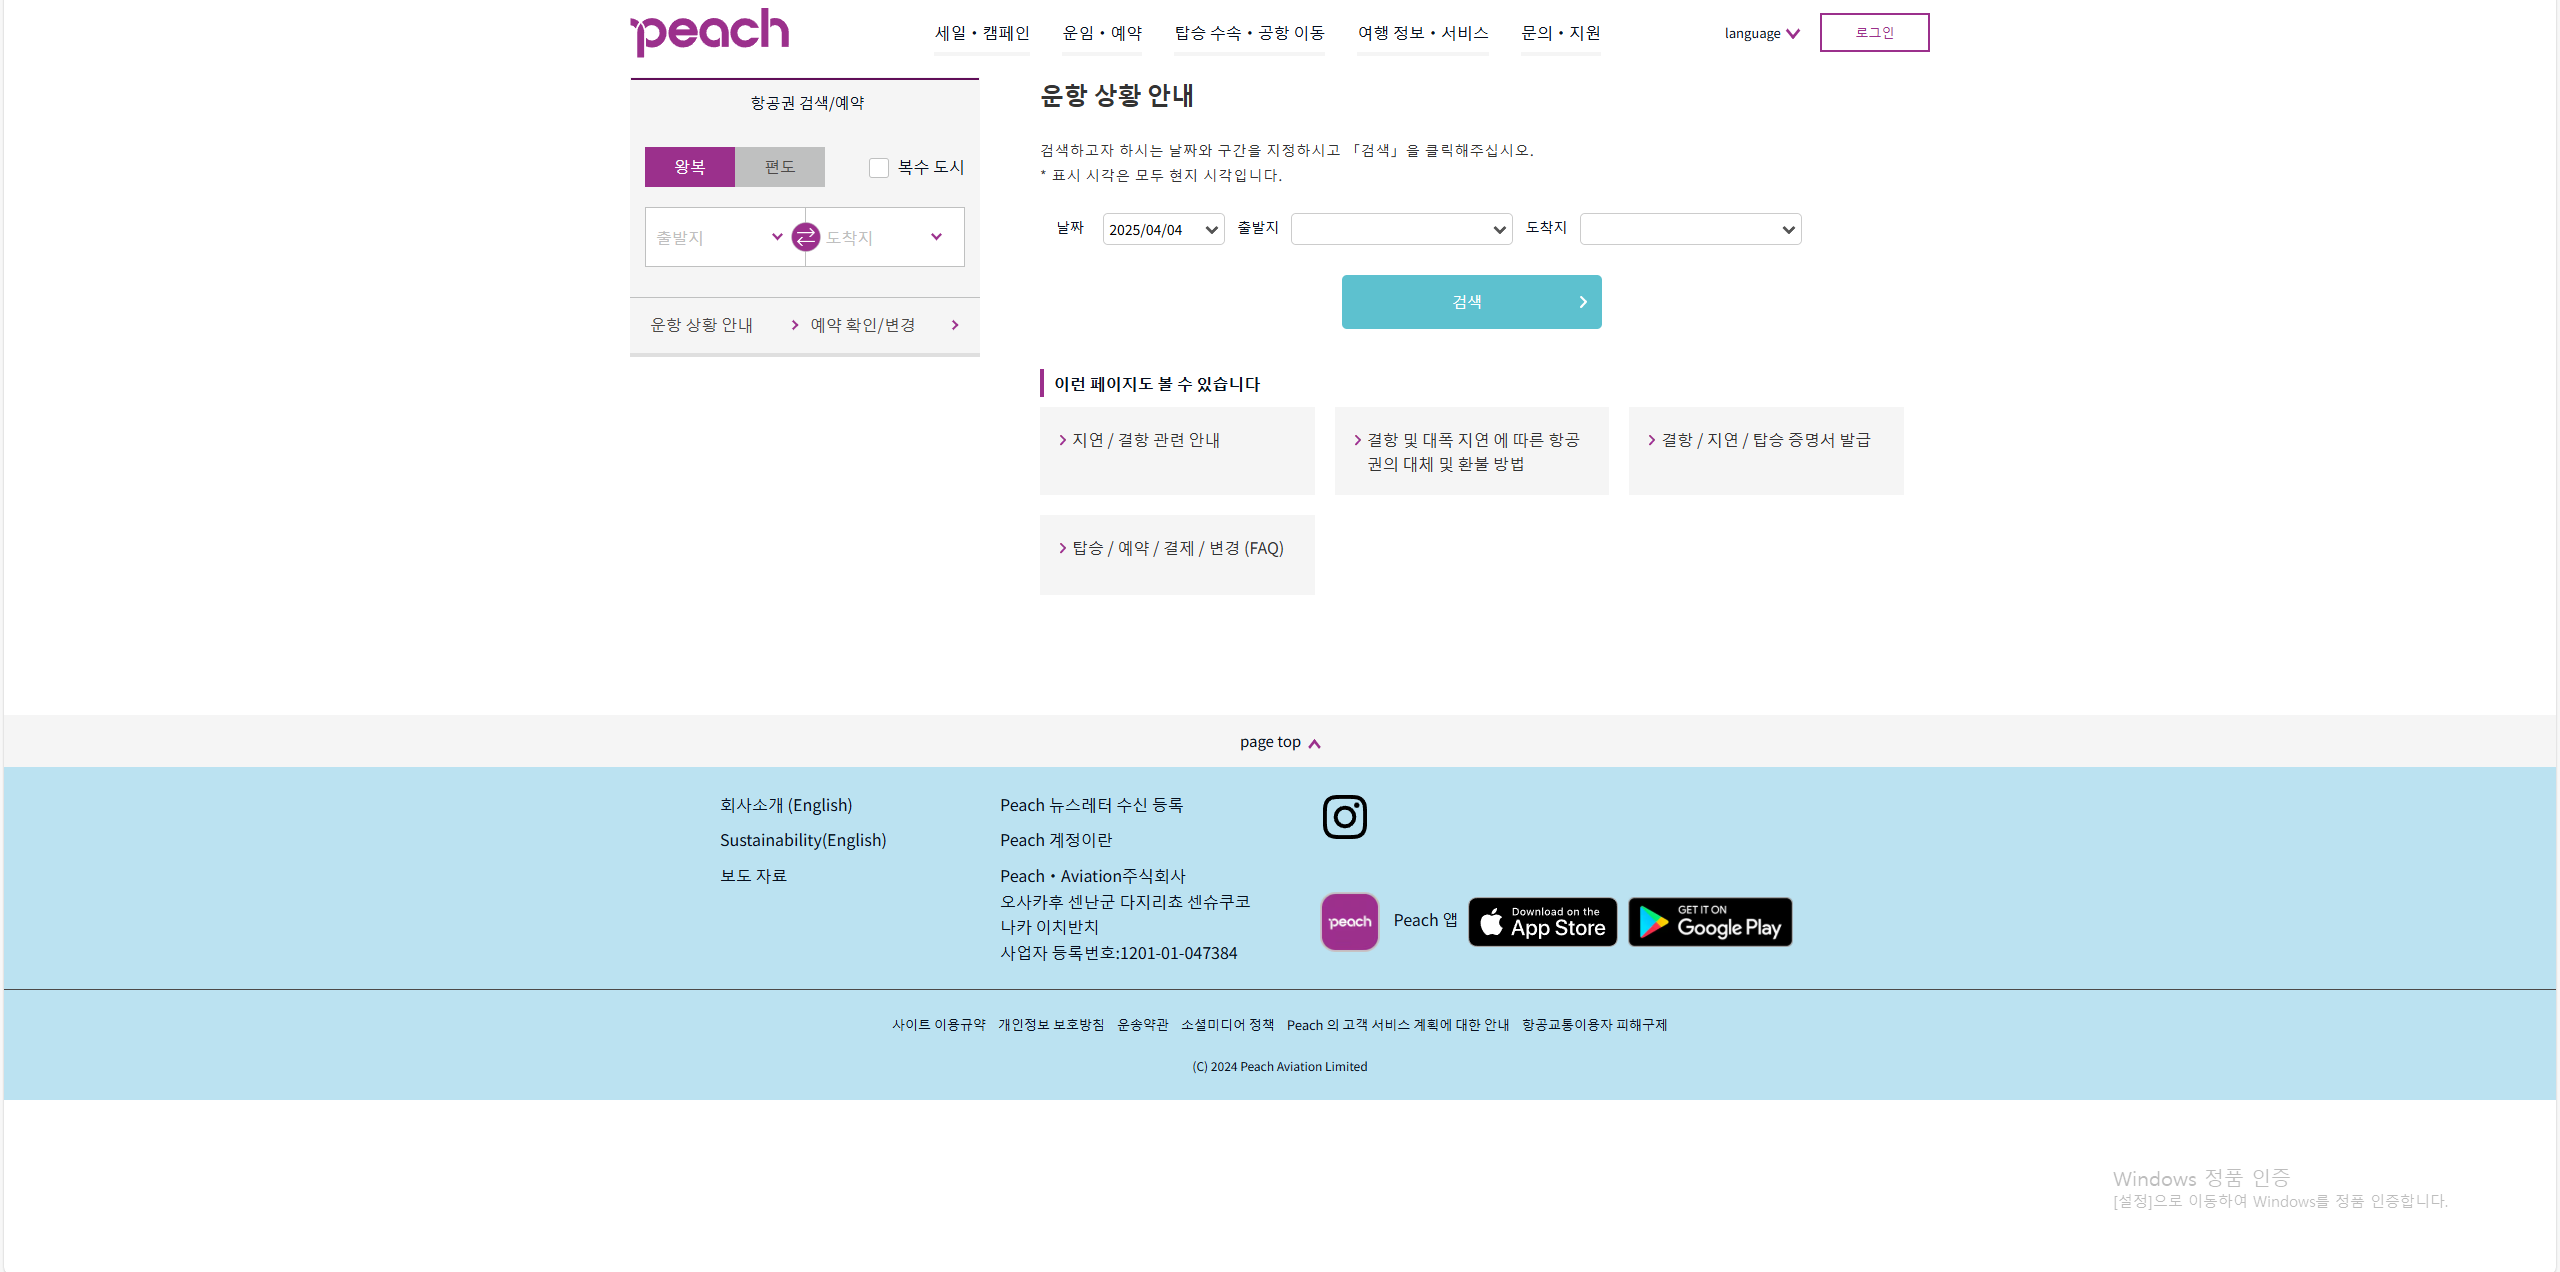Open the 예약 확인/변경 link
The image size is (2560, 1272).
(x=862, y=325)
